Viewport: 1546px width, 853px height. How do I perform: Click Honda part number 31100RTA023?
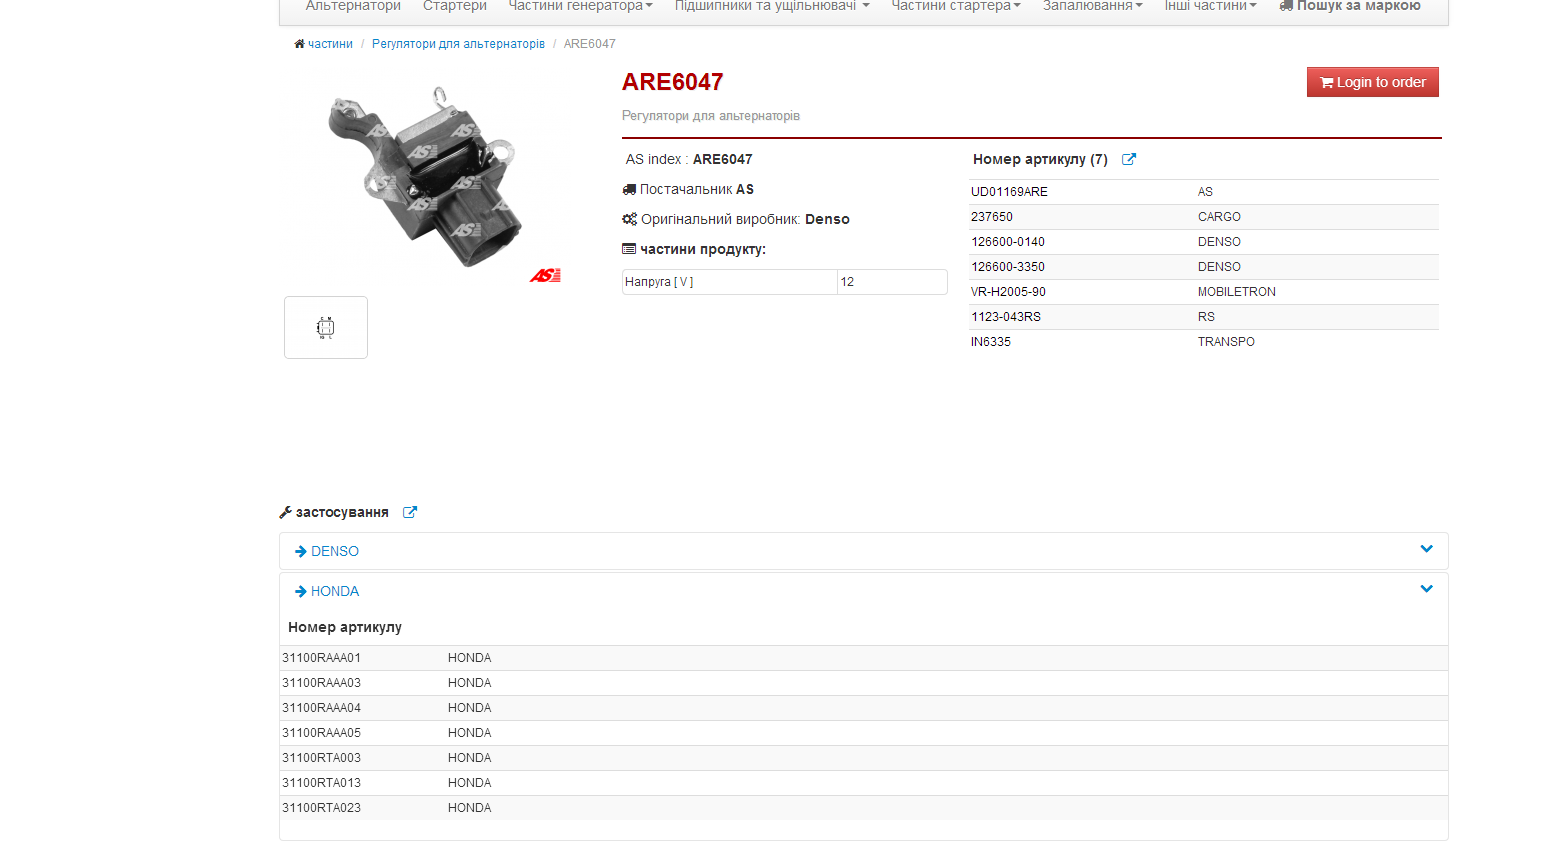(x=321, y=808)
